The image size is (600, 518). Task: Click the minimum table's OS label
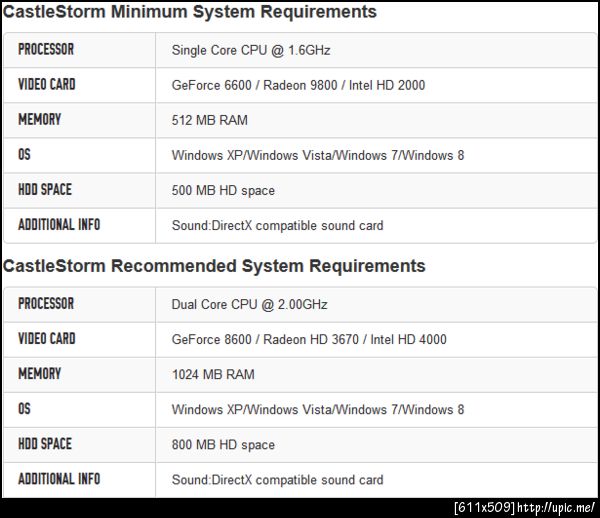[x=24, y=155]
